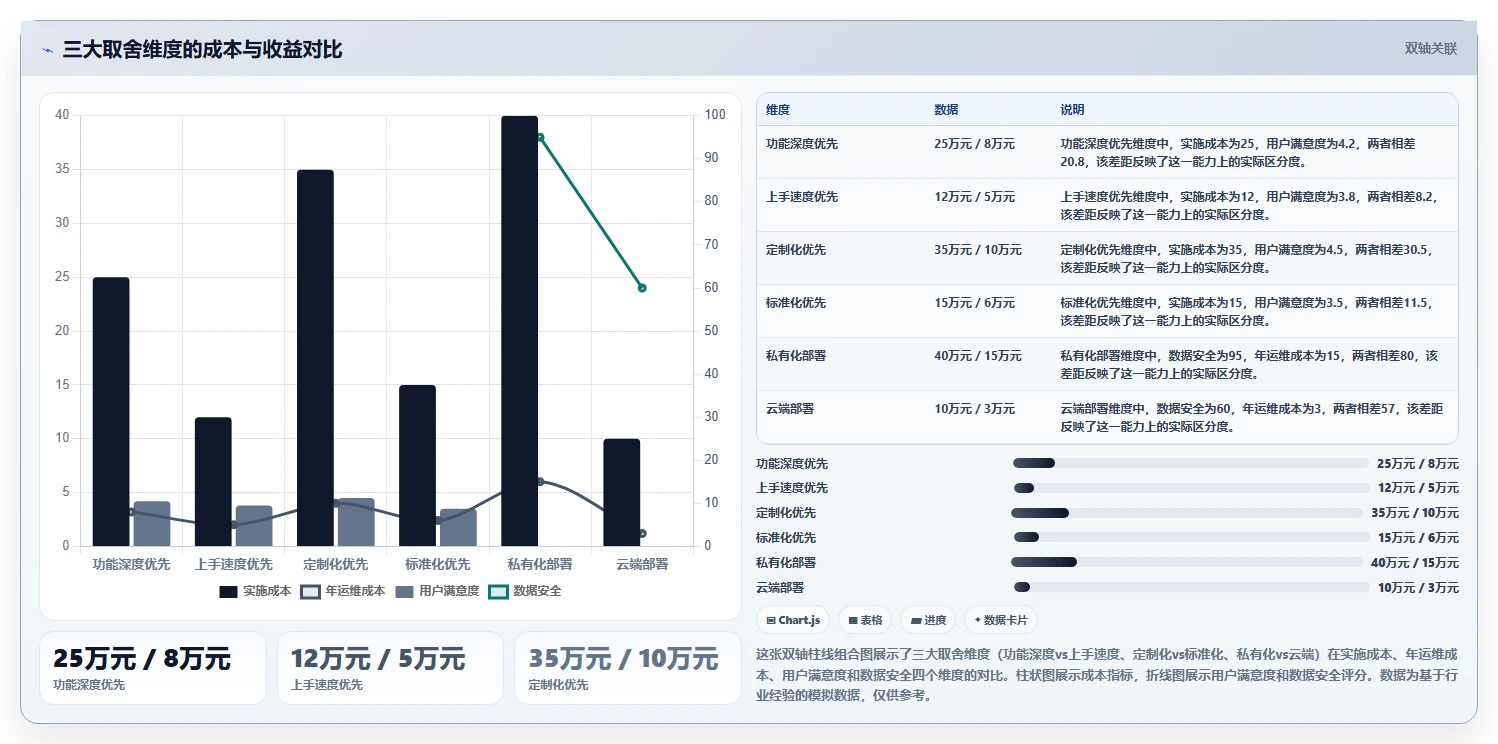
Task: Open the 25万元 / 8万元 data card
Action: point(153,668)
